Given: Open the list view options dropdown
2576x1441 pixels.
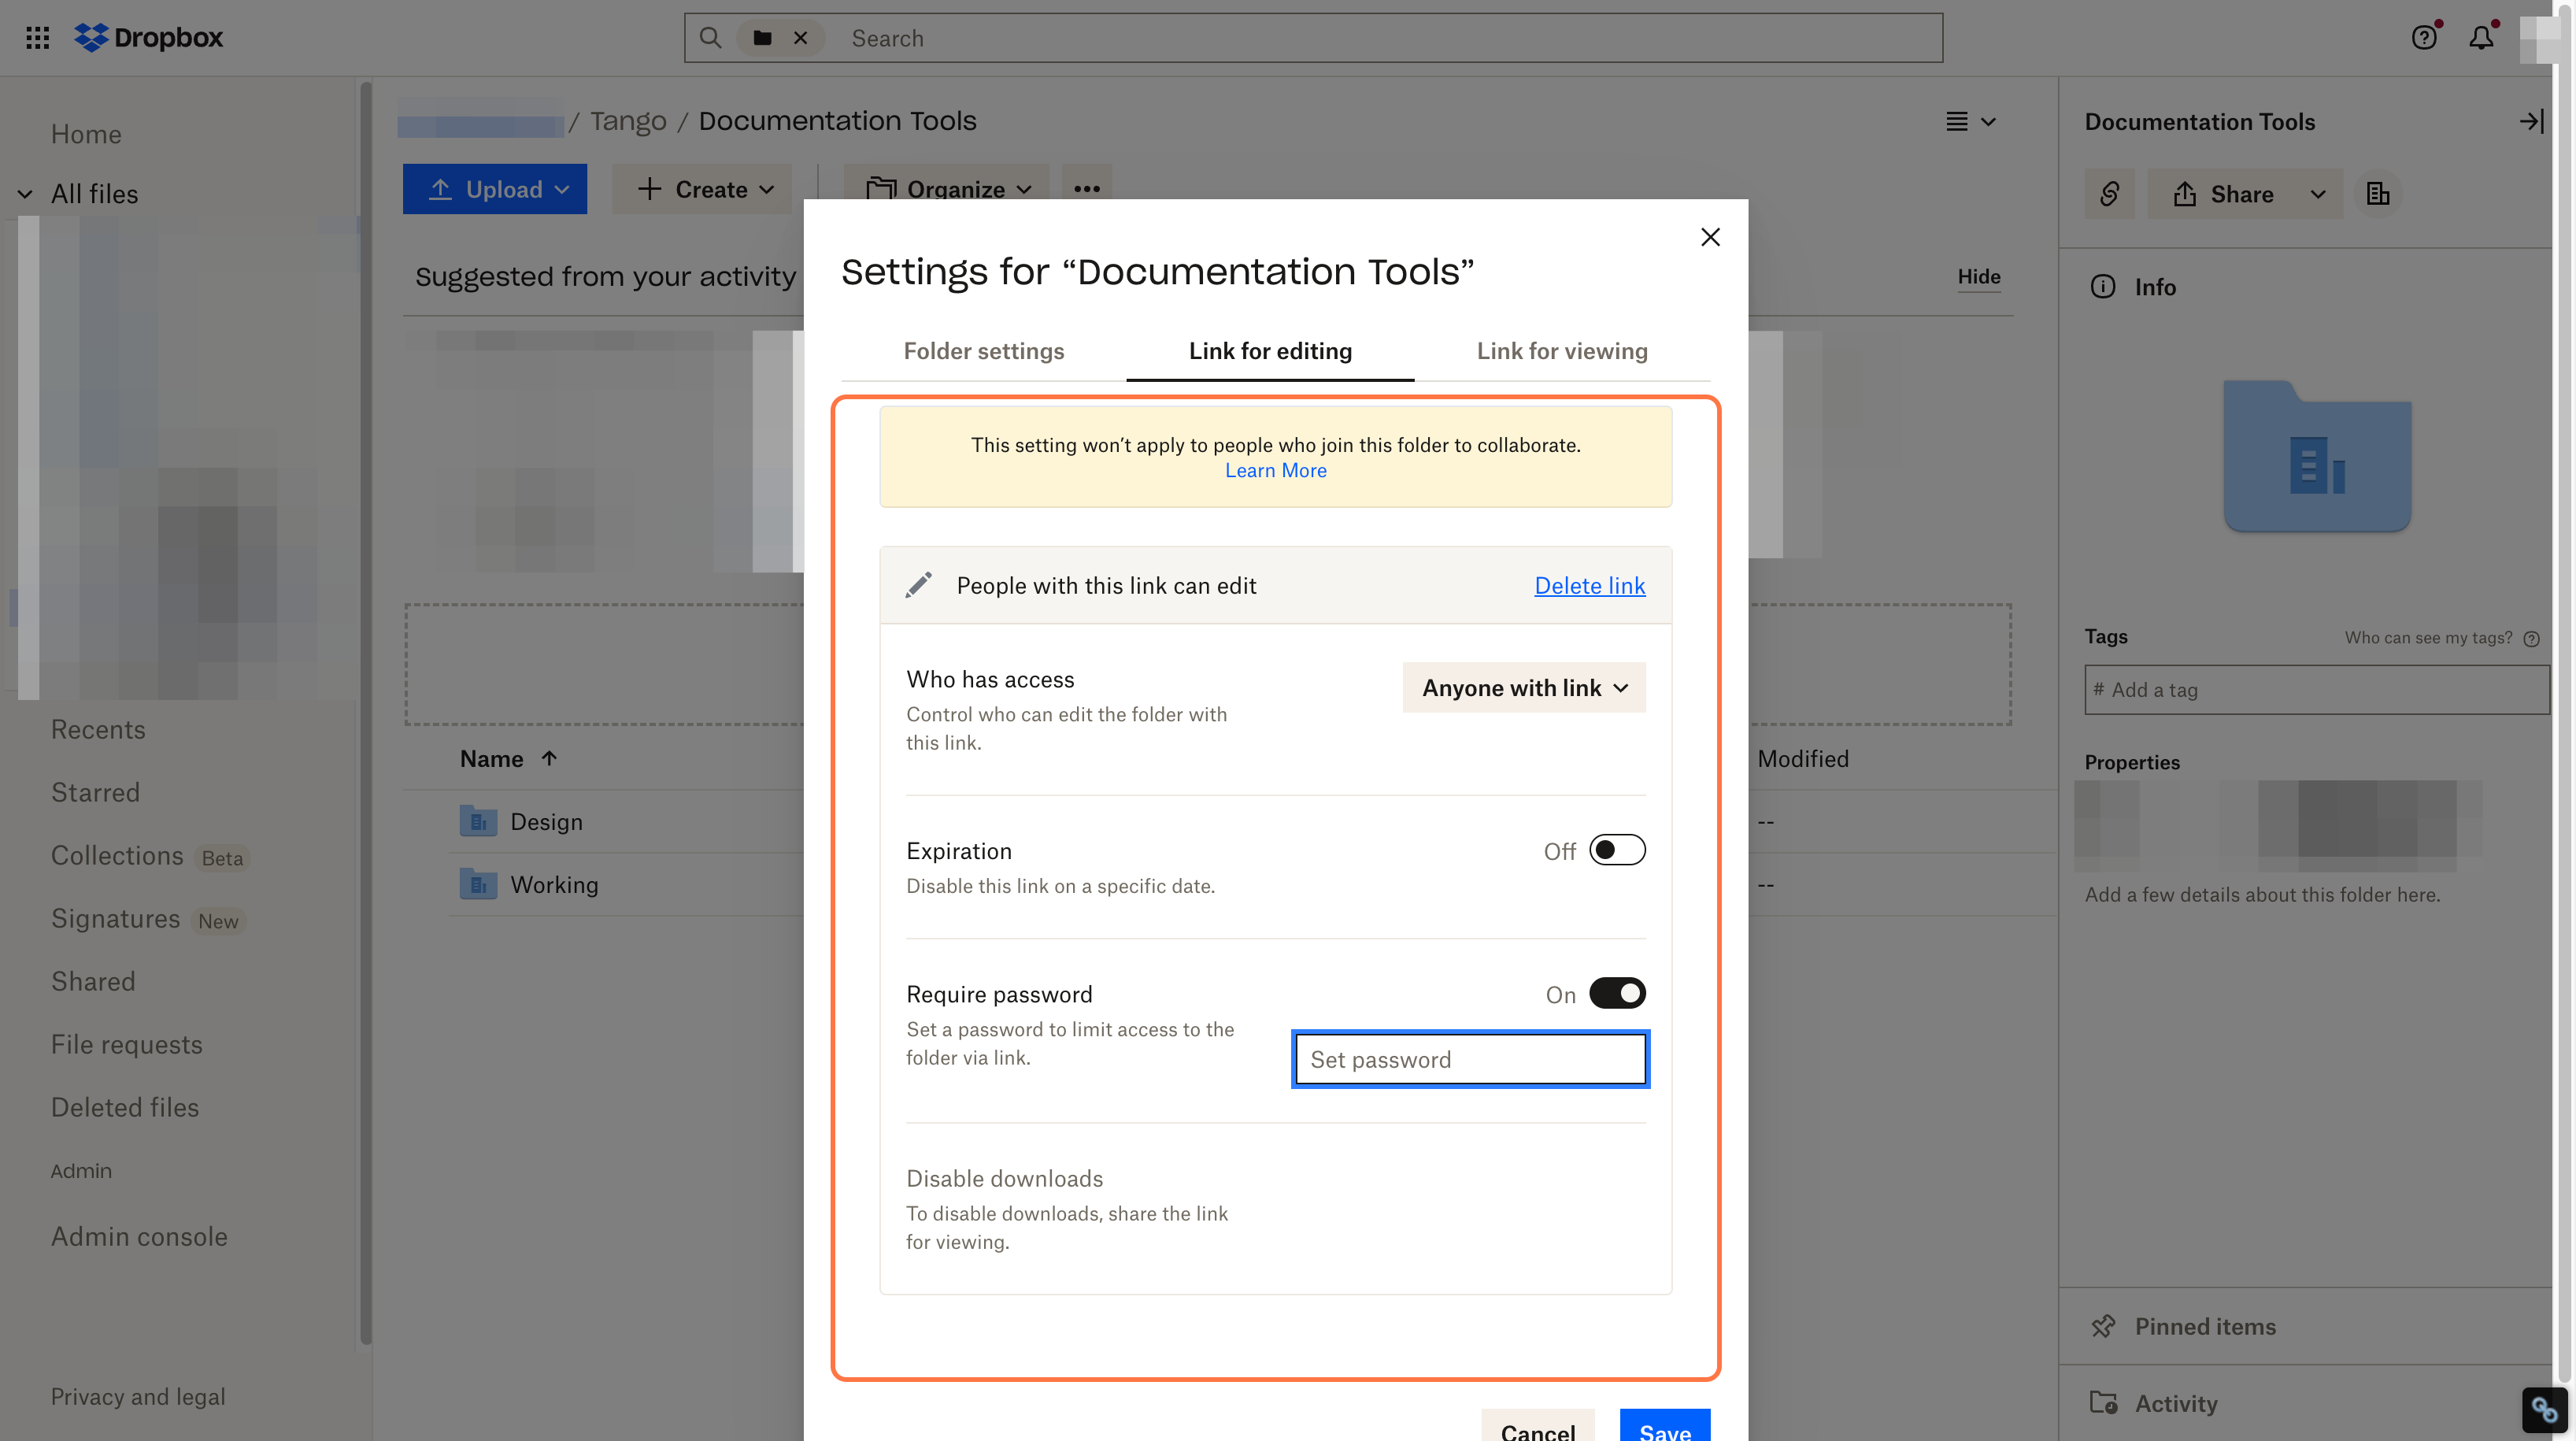Looking at the screenshot, I should click(x=1970, y=121).
